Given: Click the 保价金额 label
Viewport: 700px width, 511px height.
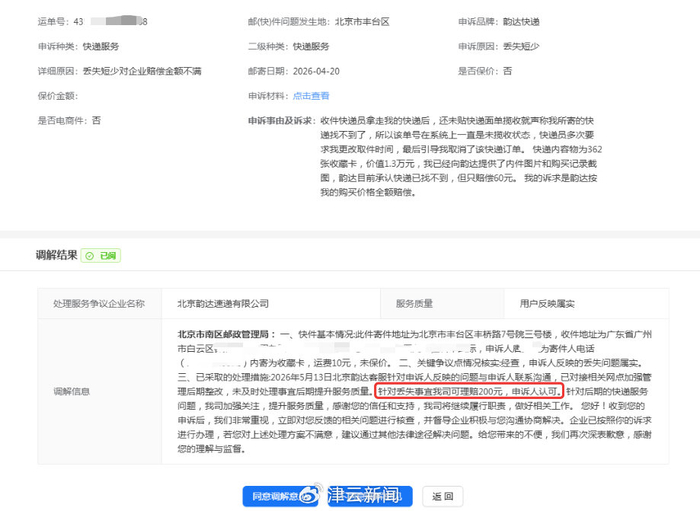Looking at the screenshot, I should click(58, 96).
